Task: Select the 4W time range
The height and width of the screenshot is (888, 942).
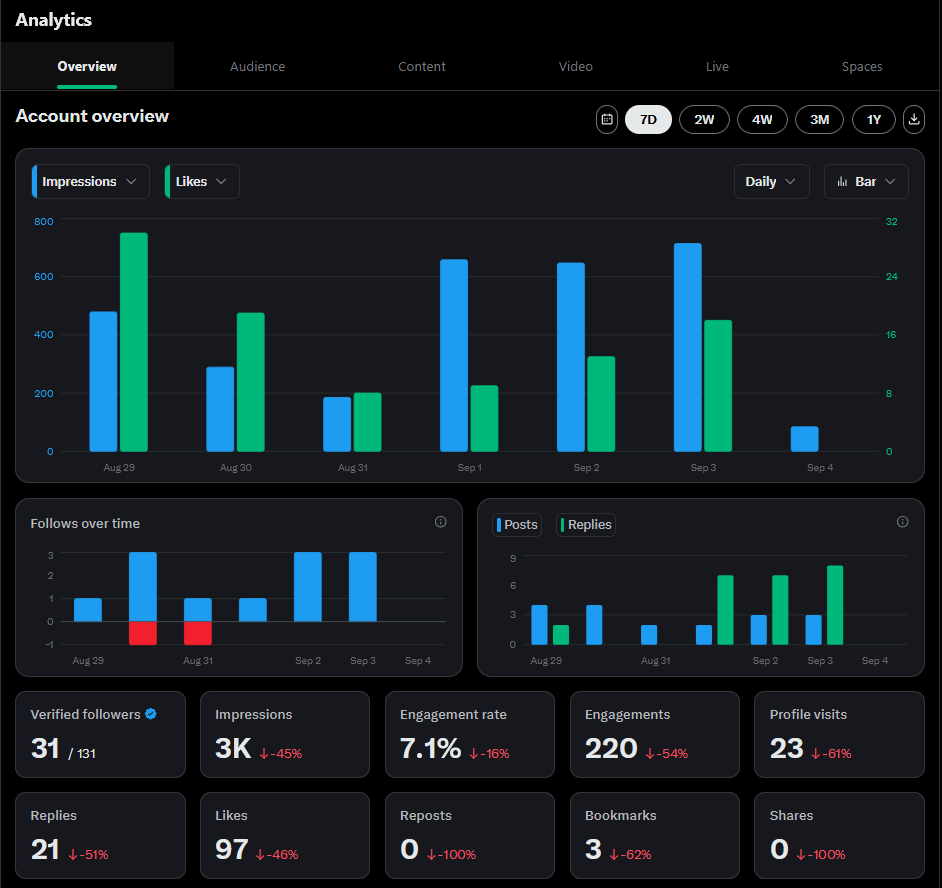Action: [762, 120]
